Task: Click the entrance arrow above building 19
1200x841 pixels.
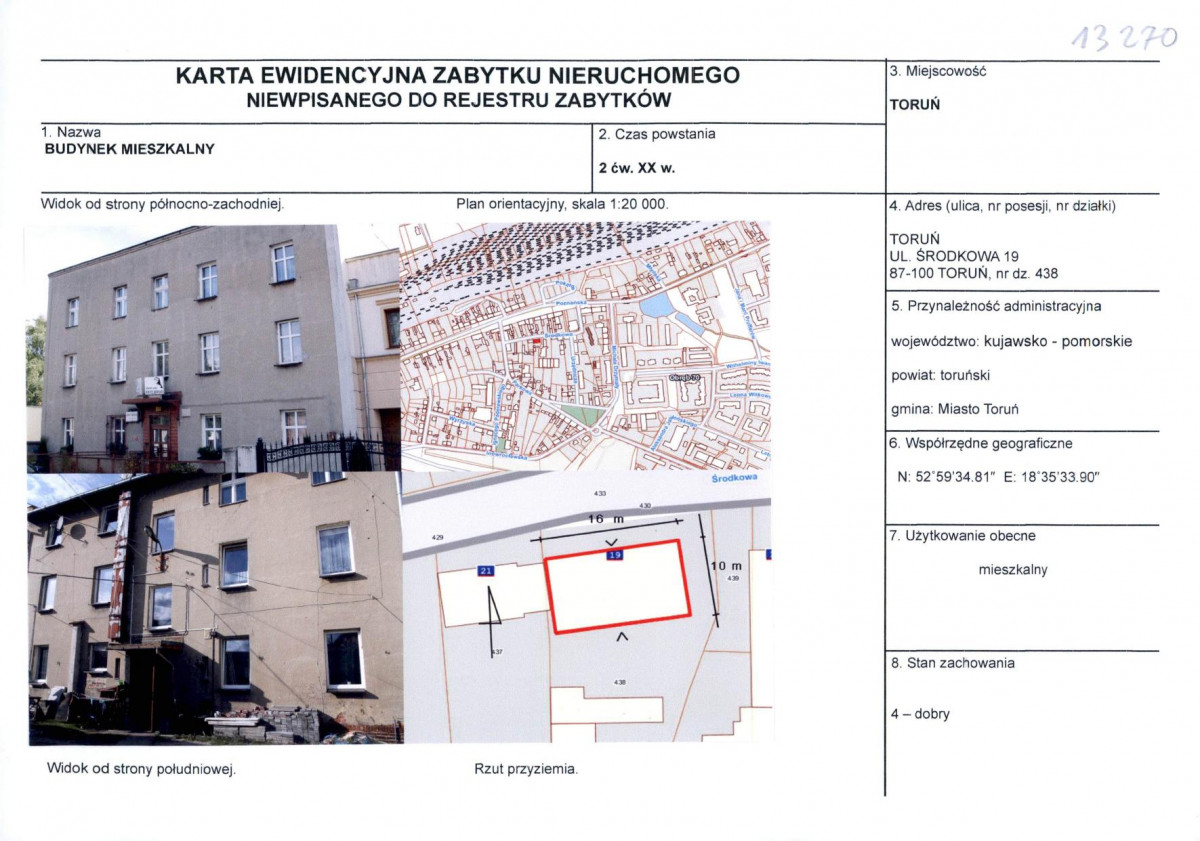Action: (611, 541)
